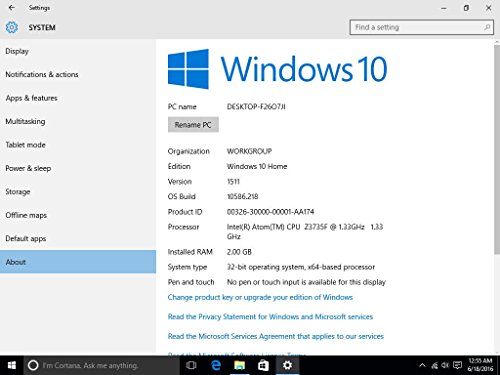Click the Product ID value 00326-30000-00001-AA174
This screenshot has height=375, width=500.
point(270,212)
